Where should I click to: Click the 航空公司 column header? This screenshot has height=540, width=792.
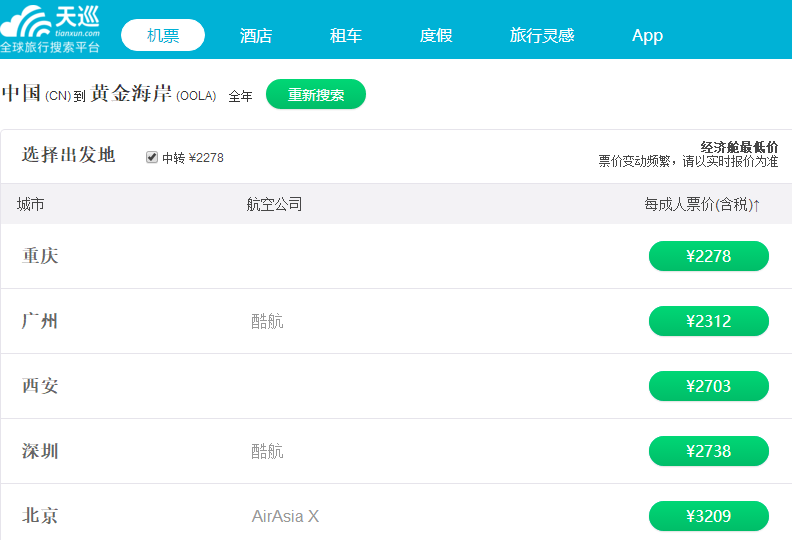(274, 204)
